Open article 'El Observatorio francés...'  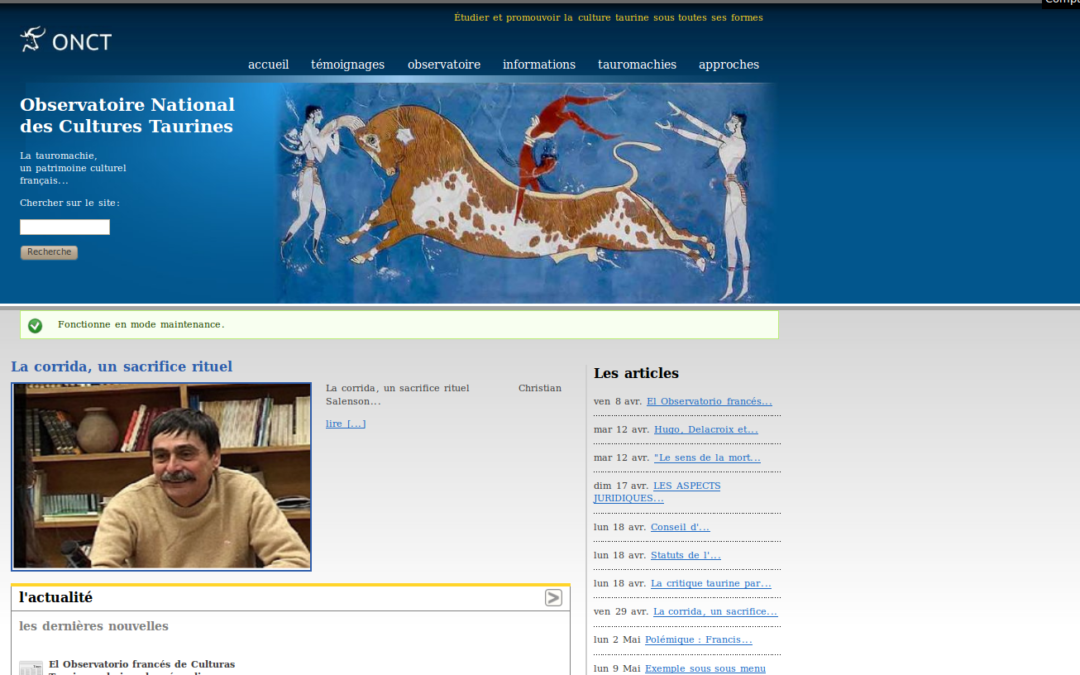tap(709, 401)
